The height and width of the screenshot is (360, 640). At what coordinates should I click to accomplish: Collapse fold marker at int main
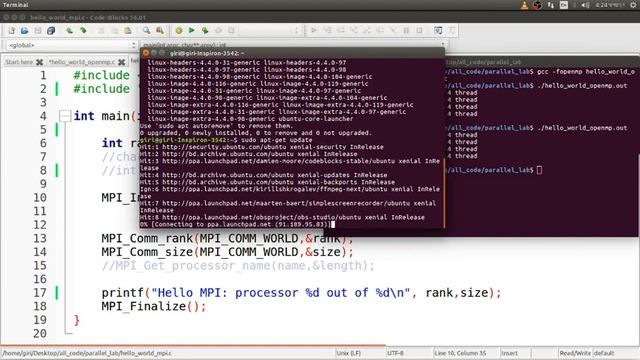[x=65, y=116]
